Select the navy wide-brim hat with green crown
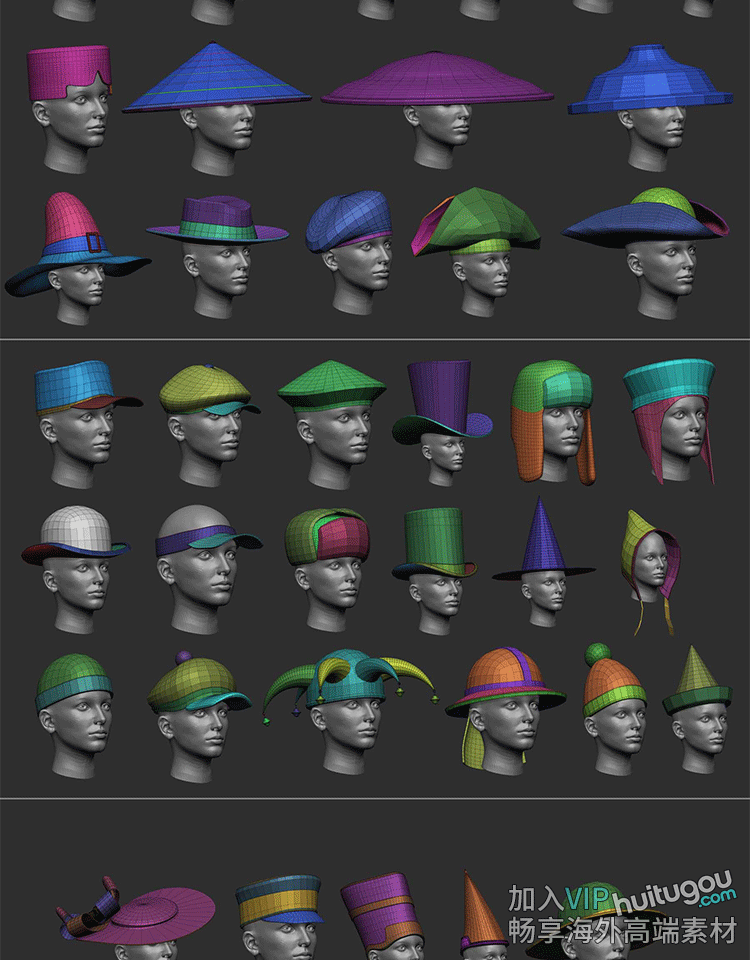This screenshot has width=750, height=960. (645, 215)
